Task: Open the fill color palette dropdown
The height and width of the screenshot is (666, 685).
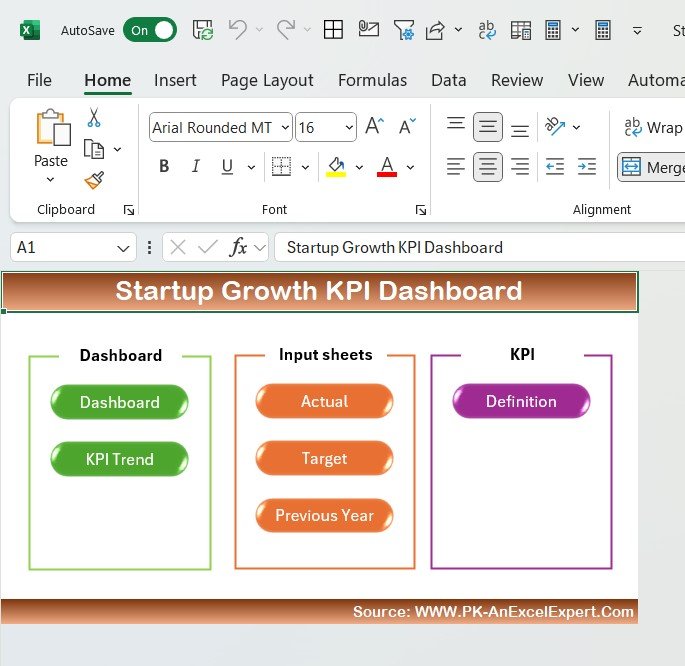Action: point(359,167)
